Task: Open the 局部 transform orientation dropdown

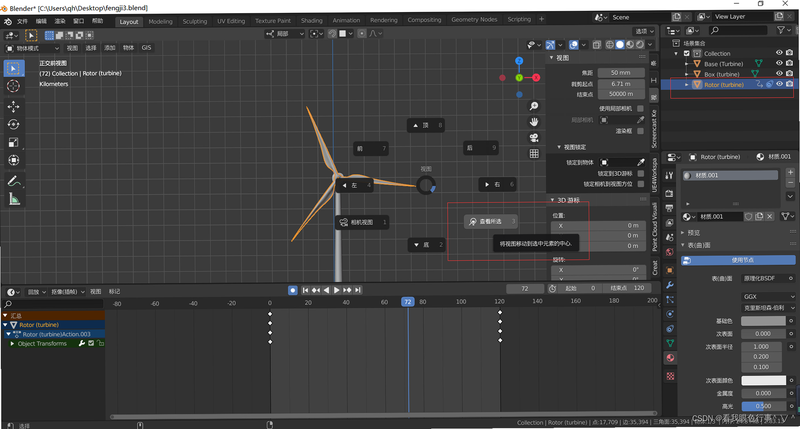Action: (285, 34)
